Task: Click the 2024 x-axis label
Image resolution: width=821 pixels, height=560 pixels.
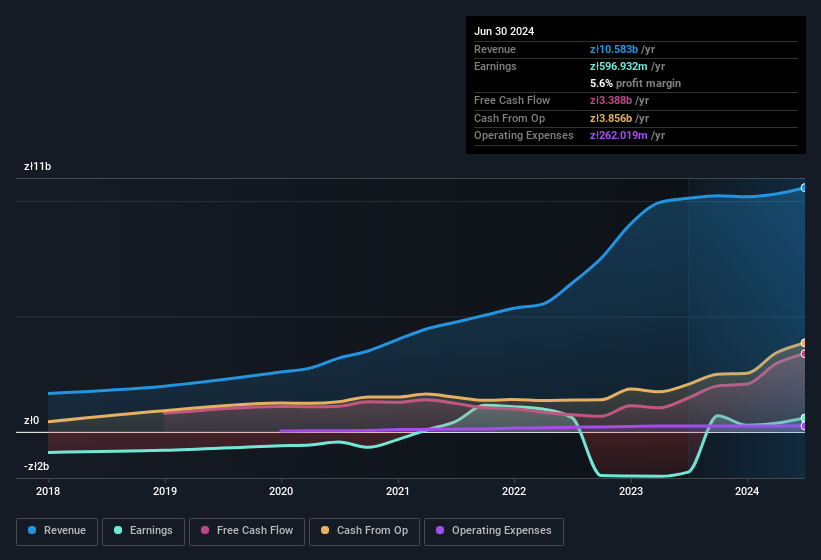Action: [747, 491]
